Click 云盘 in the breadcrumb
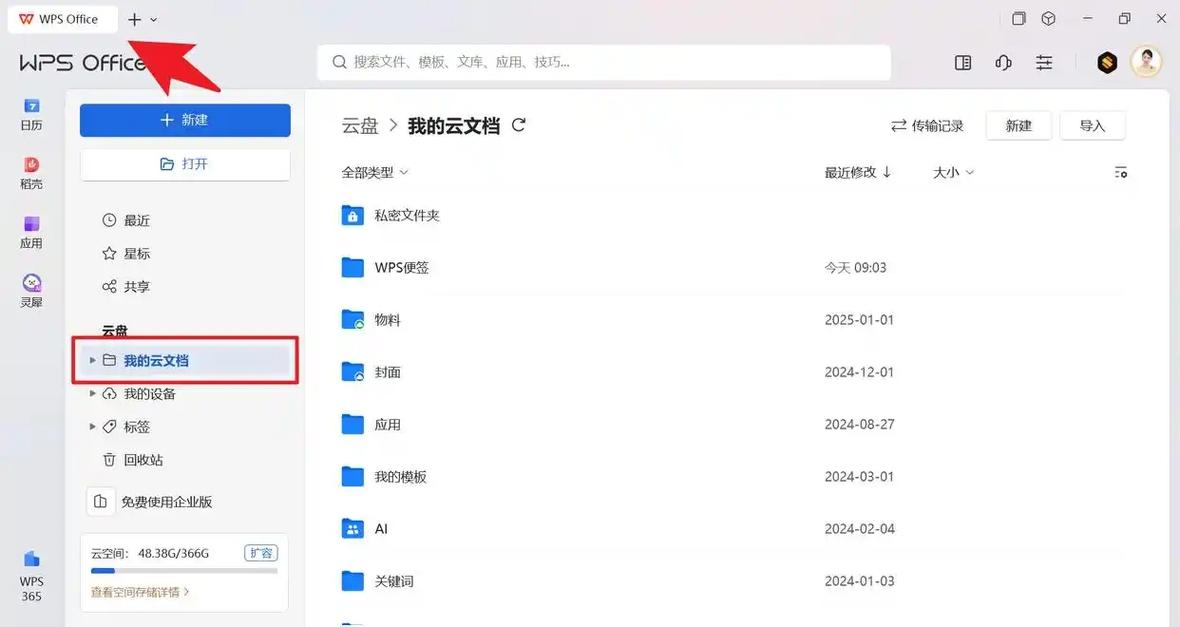 tap(360, 126)
